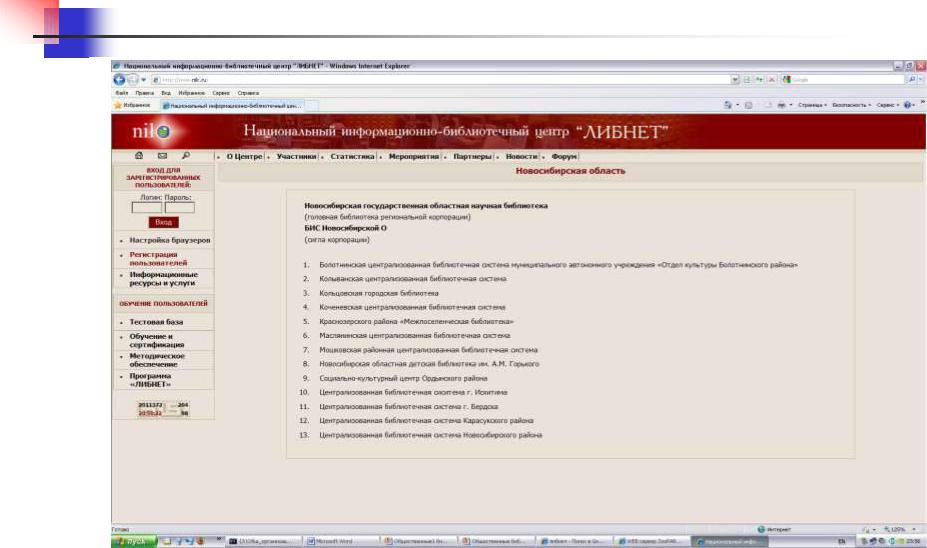Click the browser Back arrow button
Screen dimensions: 927x548
pos(119,79)
